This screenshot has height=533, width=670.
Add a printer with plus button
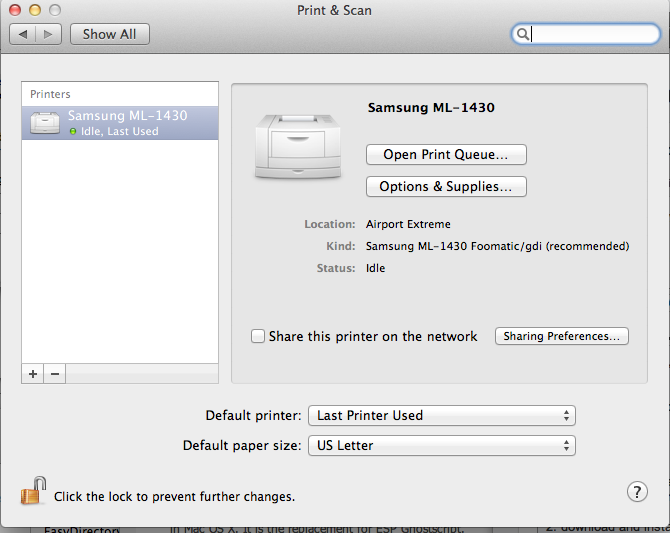(x=33, y=374)
